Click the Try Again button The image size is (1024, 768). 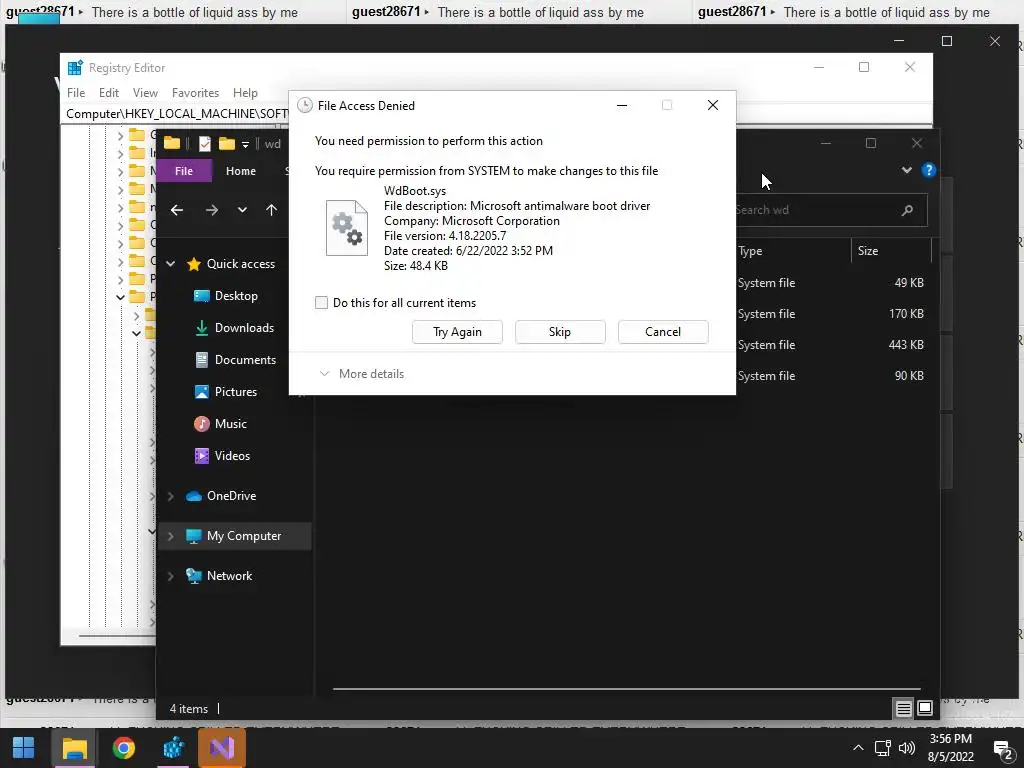[457, 332]
